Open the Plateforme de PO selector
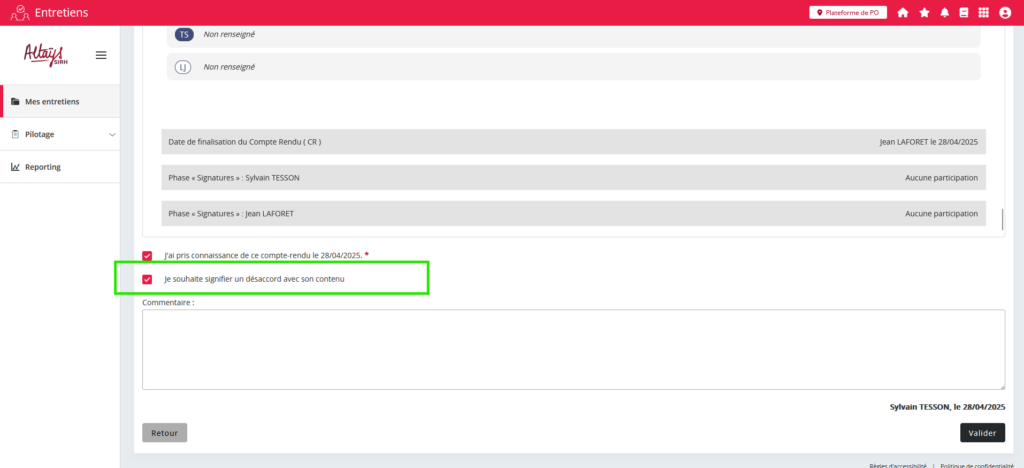This screenshot has height=468, width=1024. [847, 13]
